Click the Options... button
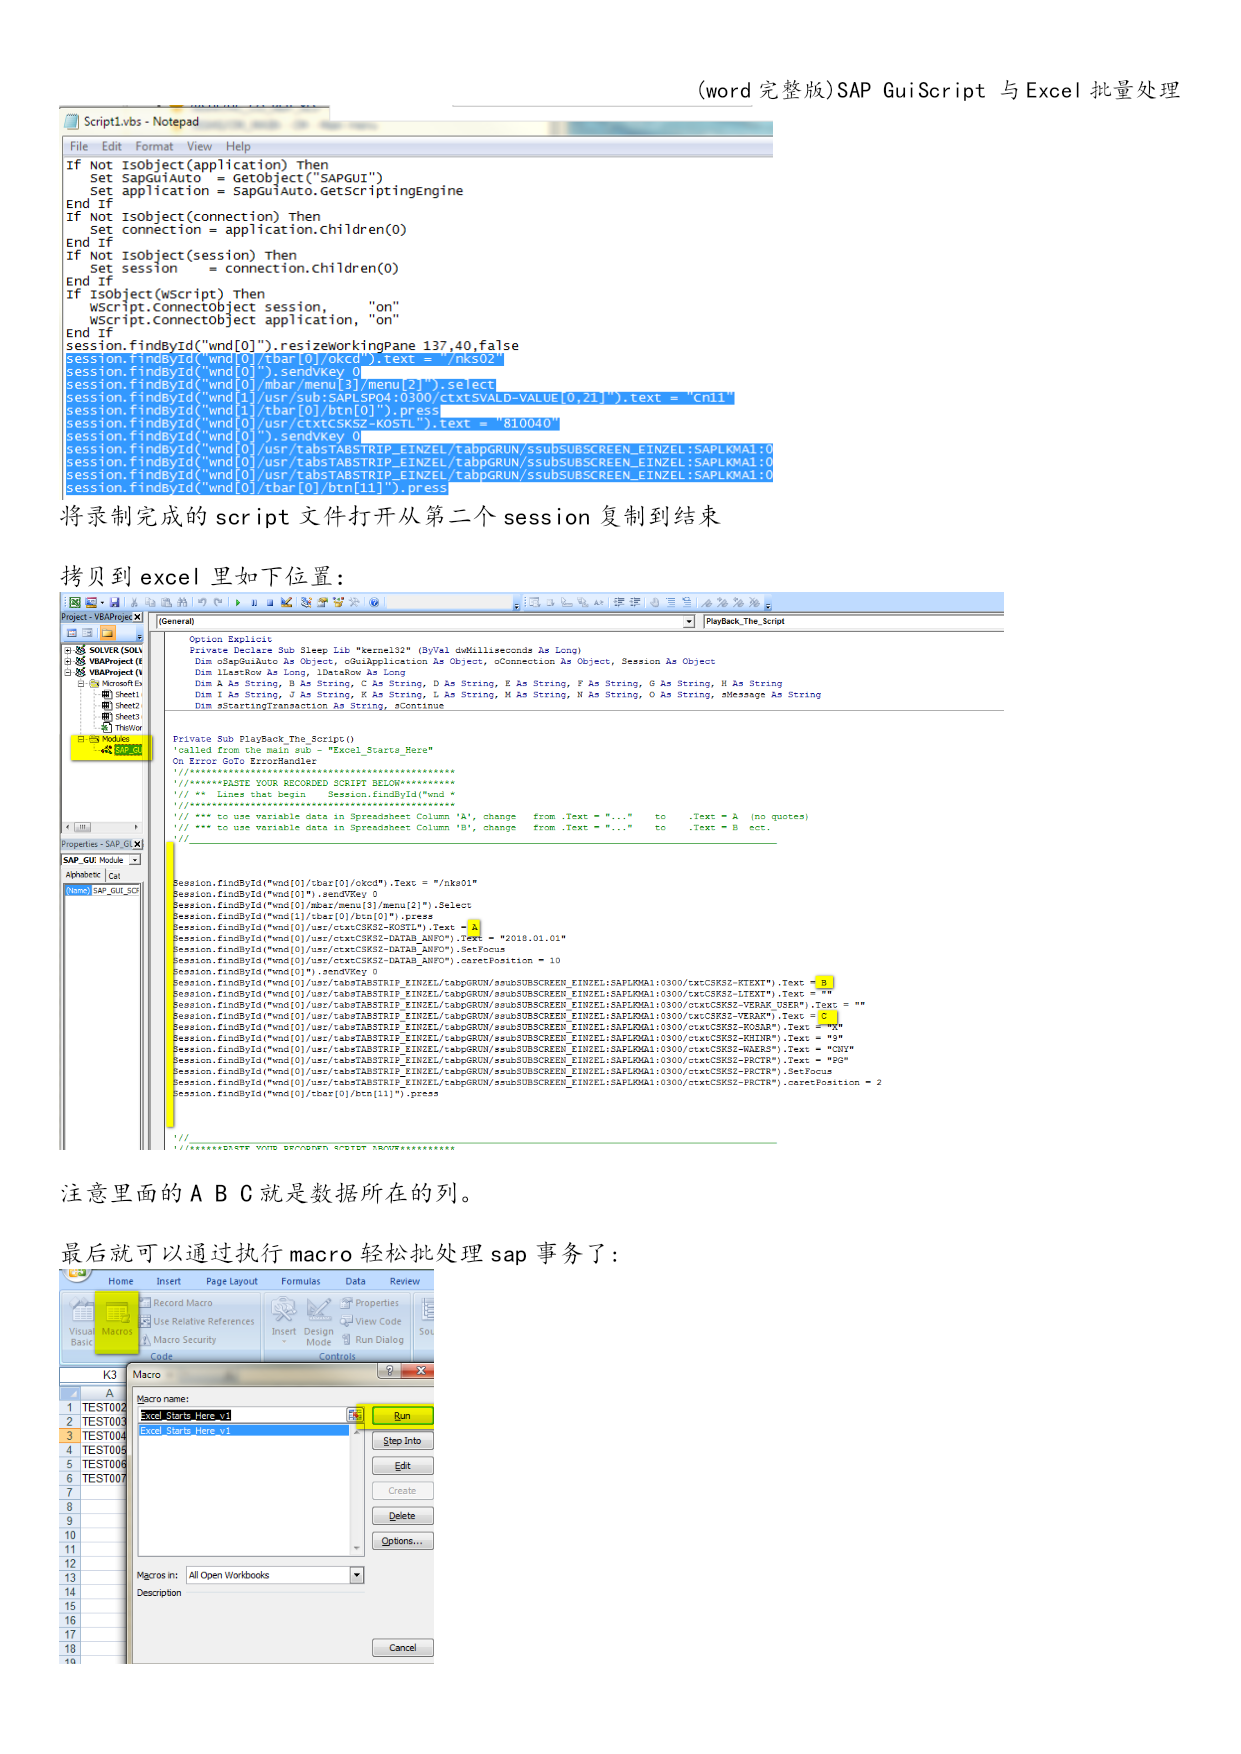Screen dimensions: 1241x1754 (x=402, y=1541)
